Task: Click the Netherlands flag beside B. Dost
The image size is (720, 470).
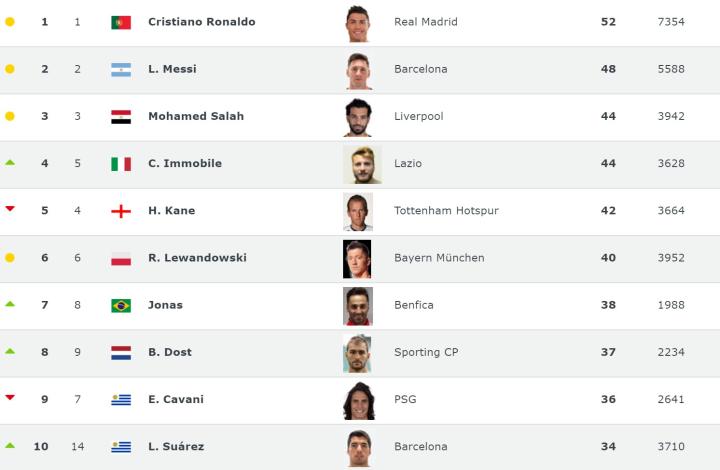Action: [x=121, y=352]
